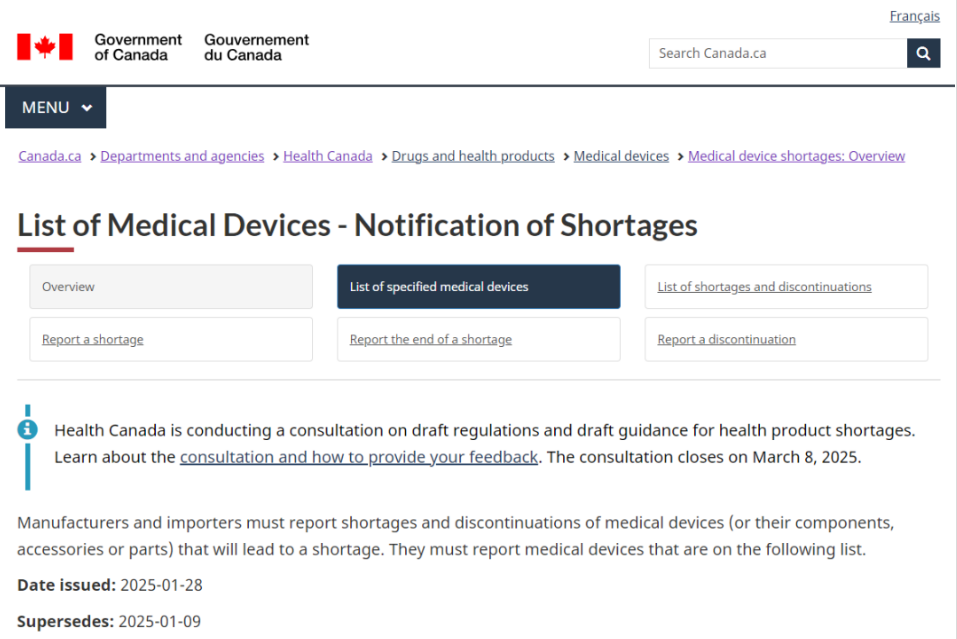Click the Search Canada.ca input field

click(x=777, y=53)
